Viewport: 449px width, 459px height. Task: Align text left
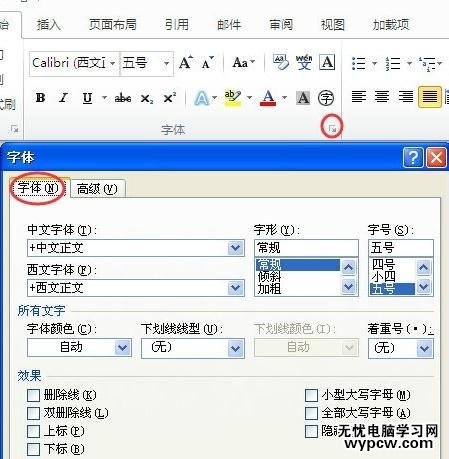tap(359, 97)
